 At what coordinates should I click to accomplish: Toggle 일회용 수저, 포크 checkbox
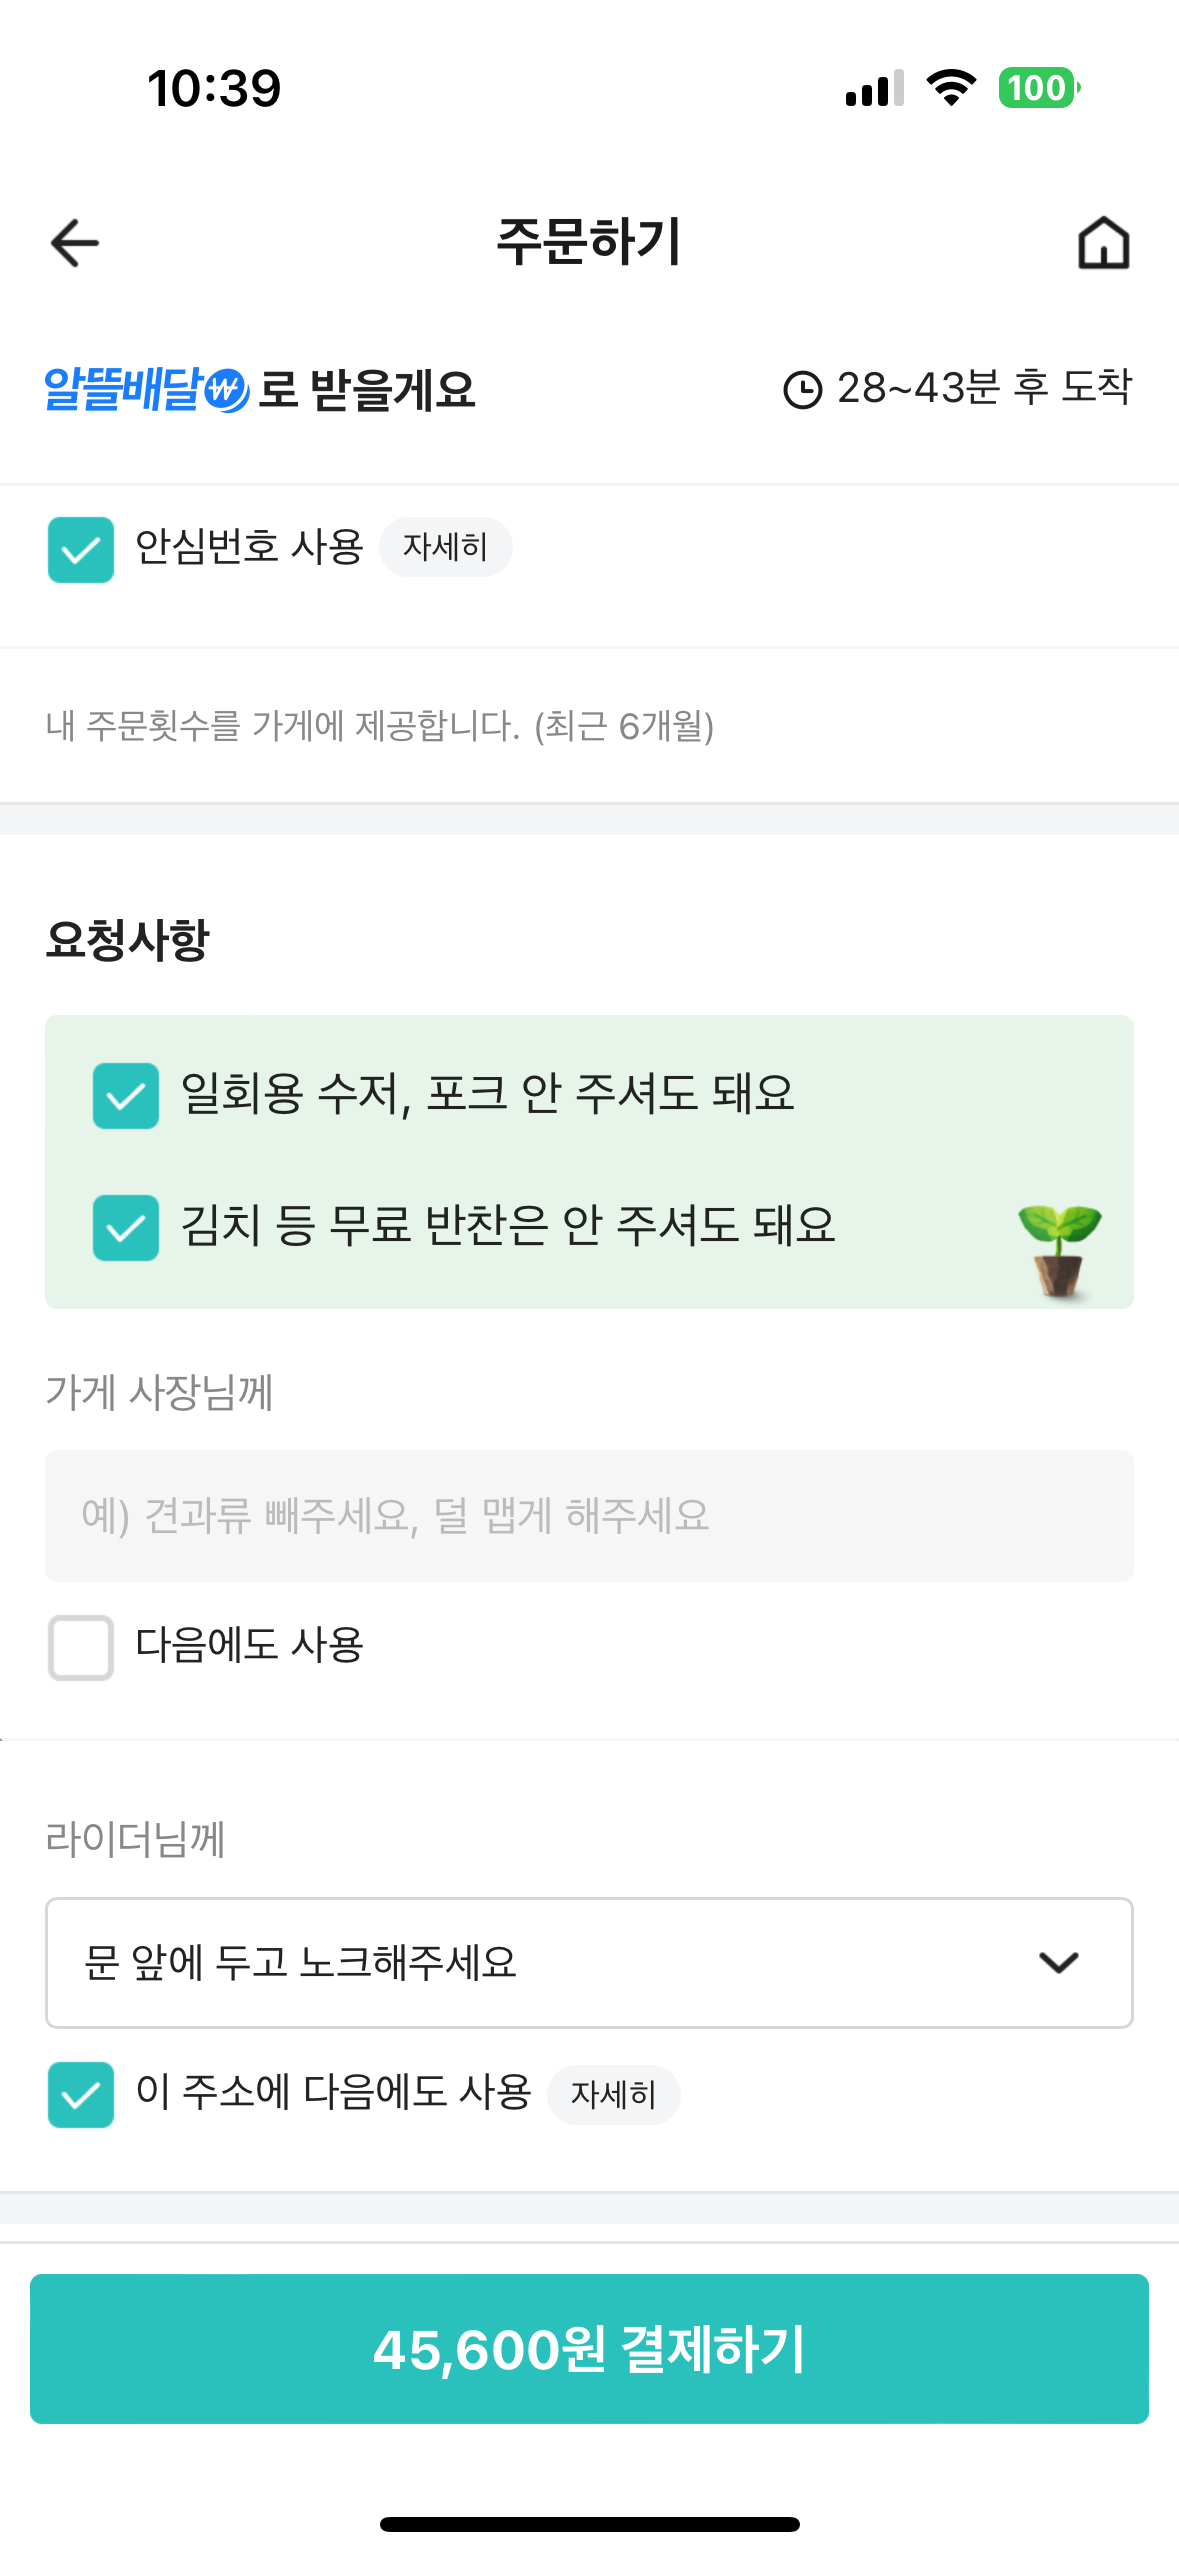126,1095
